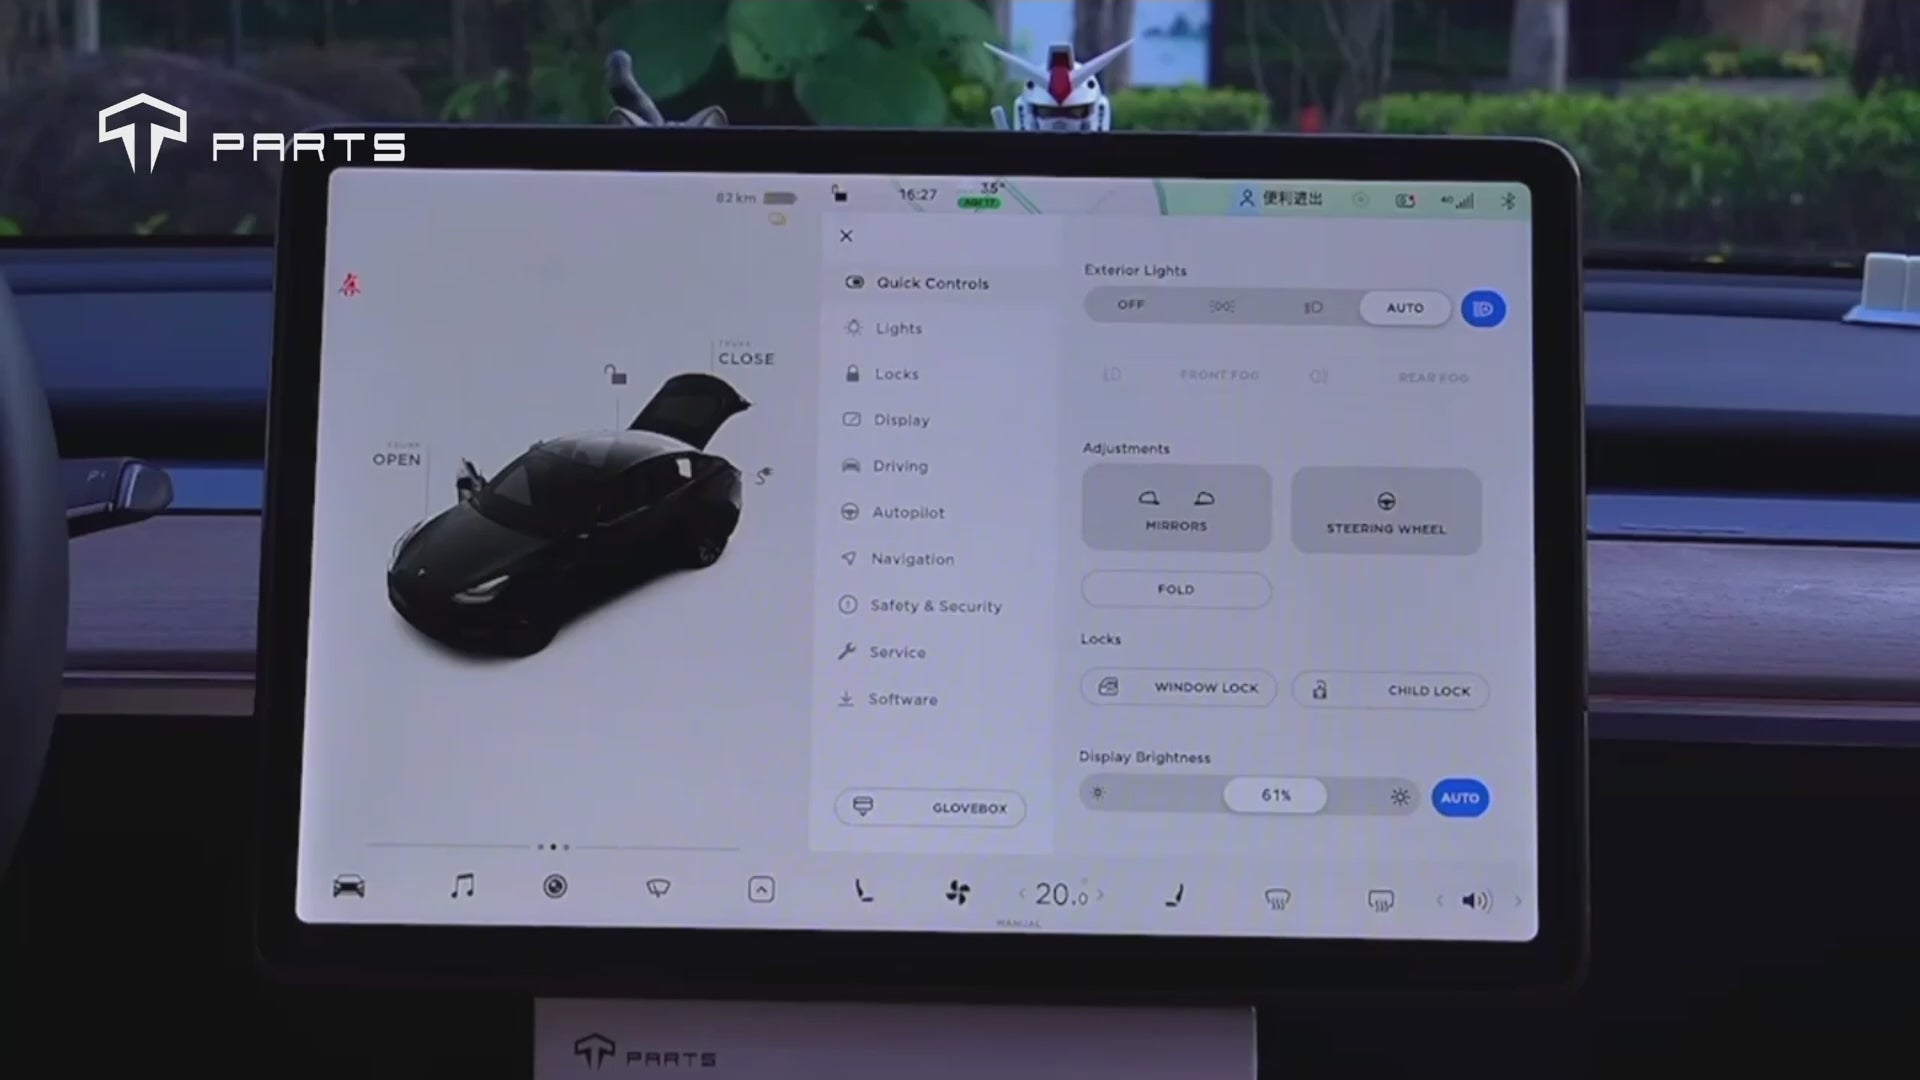Click the FOLD mirrors button
Viewport: 1920px width, 1080px height.
click(1175, 588)
